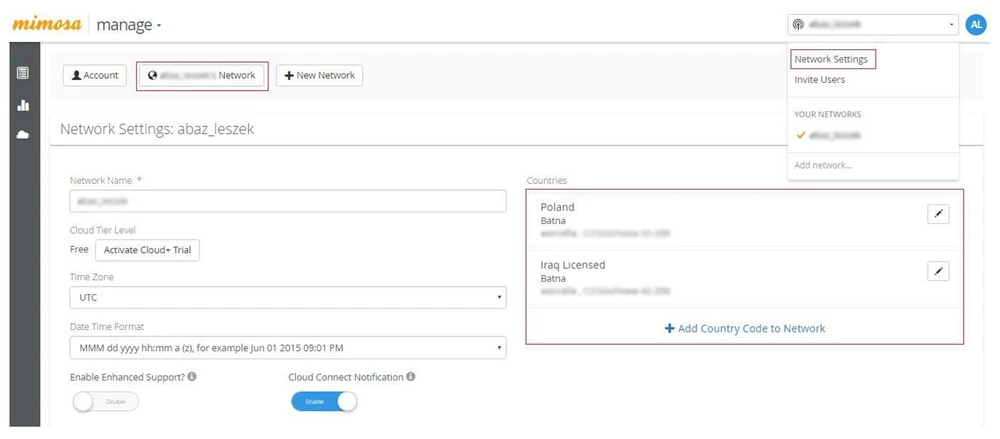1000x439 pixels.
Task: Show info for Enable Enhanced Support
Action: click(192, 377)
